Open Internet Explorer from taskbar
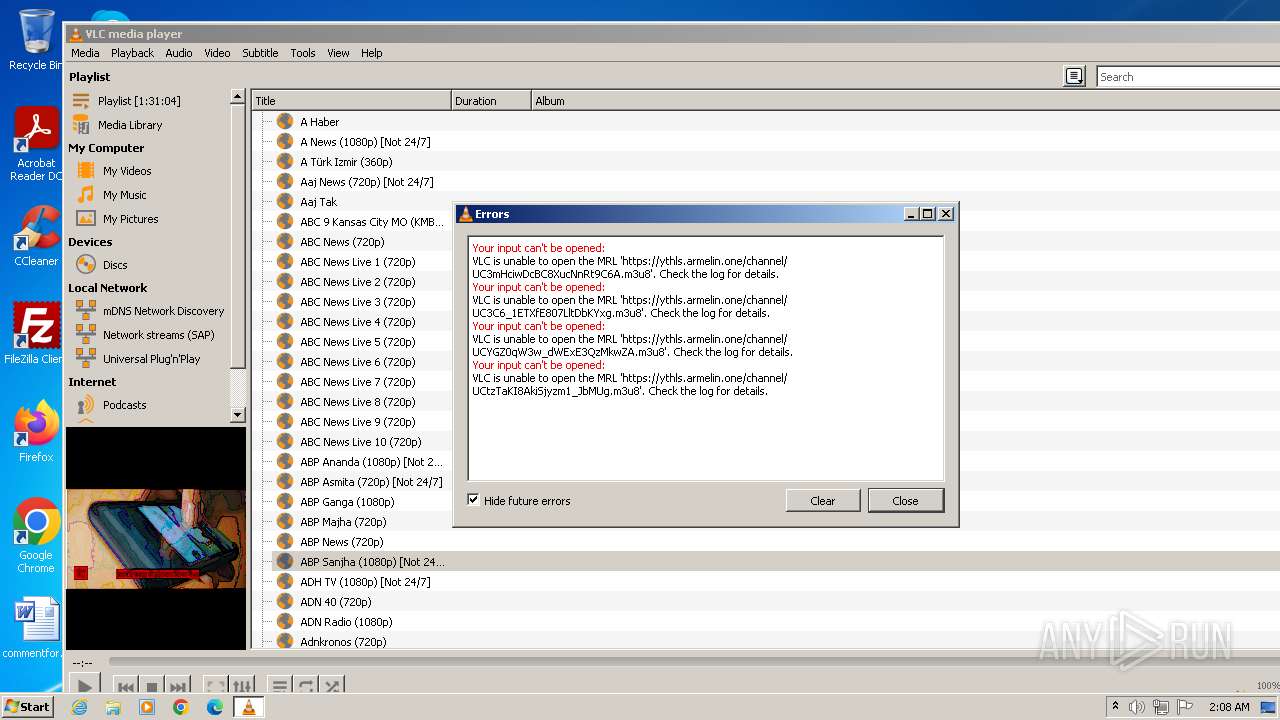Screen dimensions: 1280x720 coord(79,707)
